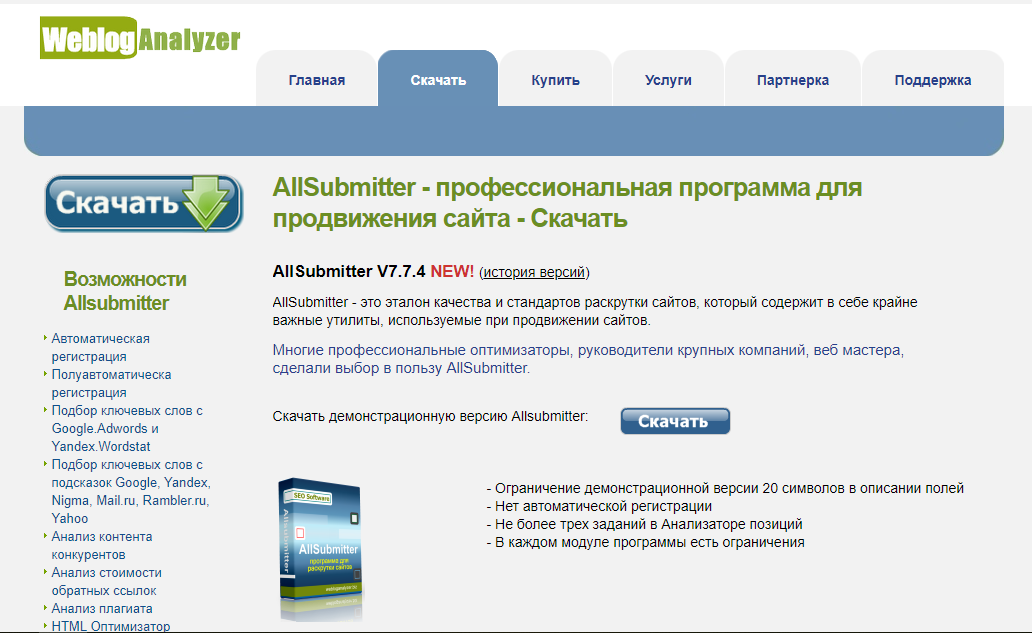Viewport: 1032px width, 633px height.
Task: Click the WeblogAnalyzer logo
Action: [x=140, y=38]
